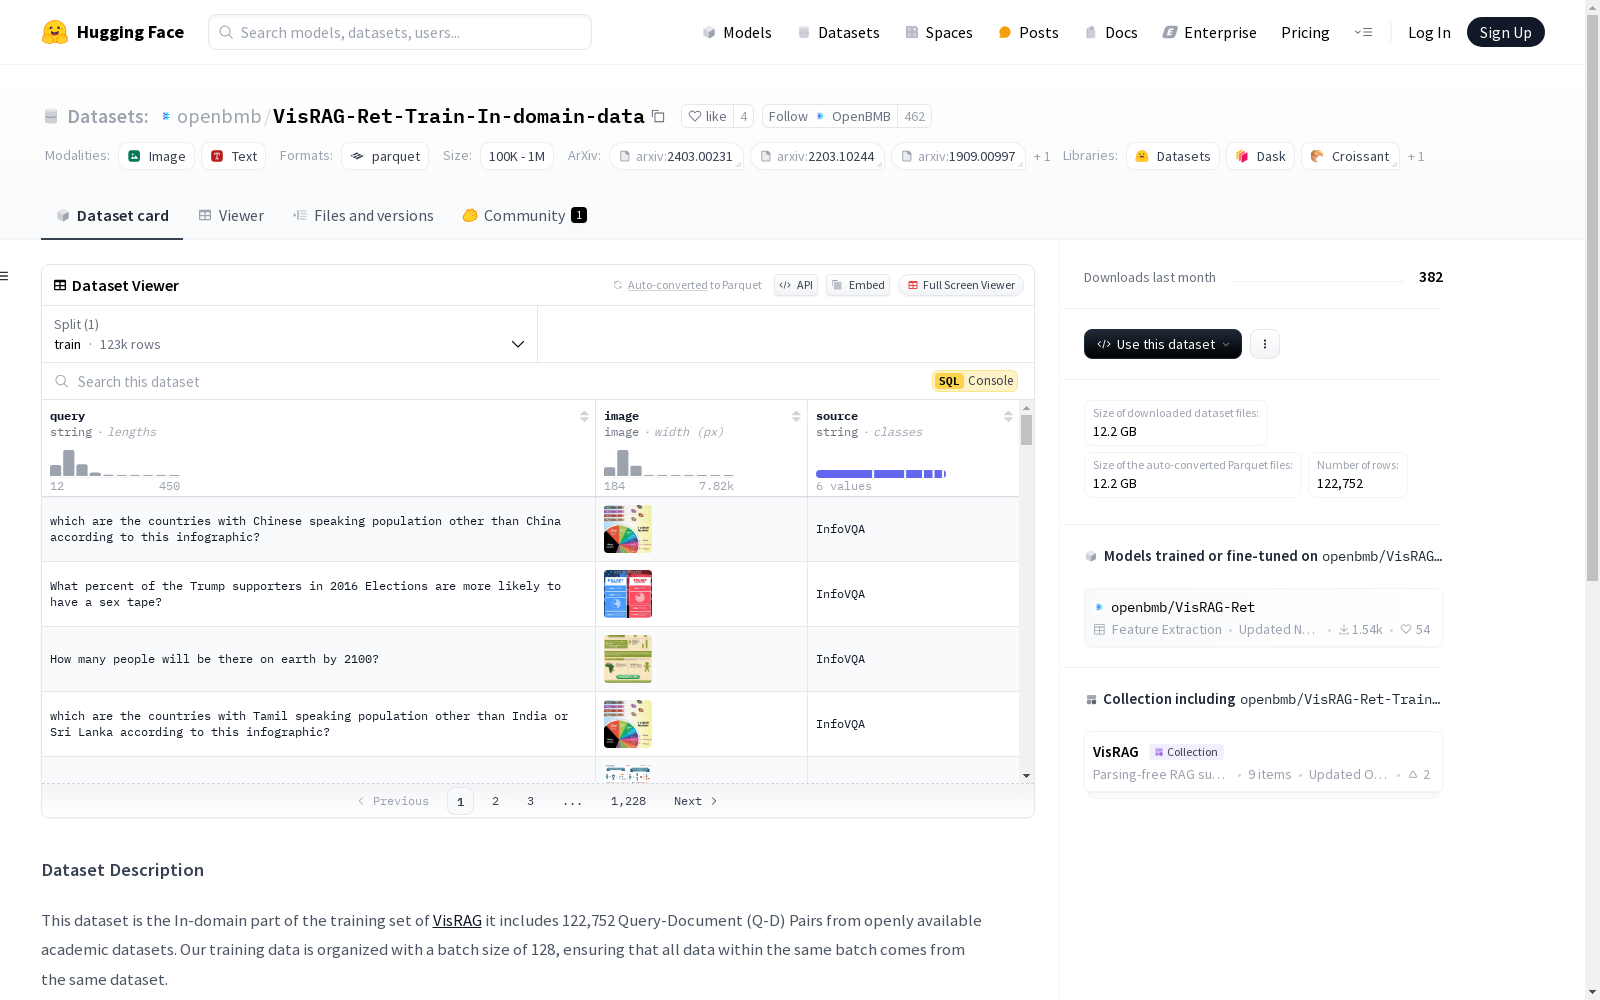The image size is (1600, 1000).
Task: Click the 100K - 1M size tag
Action: [517, 156]
